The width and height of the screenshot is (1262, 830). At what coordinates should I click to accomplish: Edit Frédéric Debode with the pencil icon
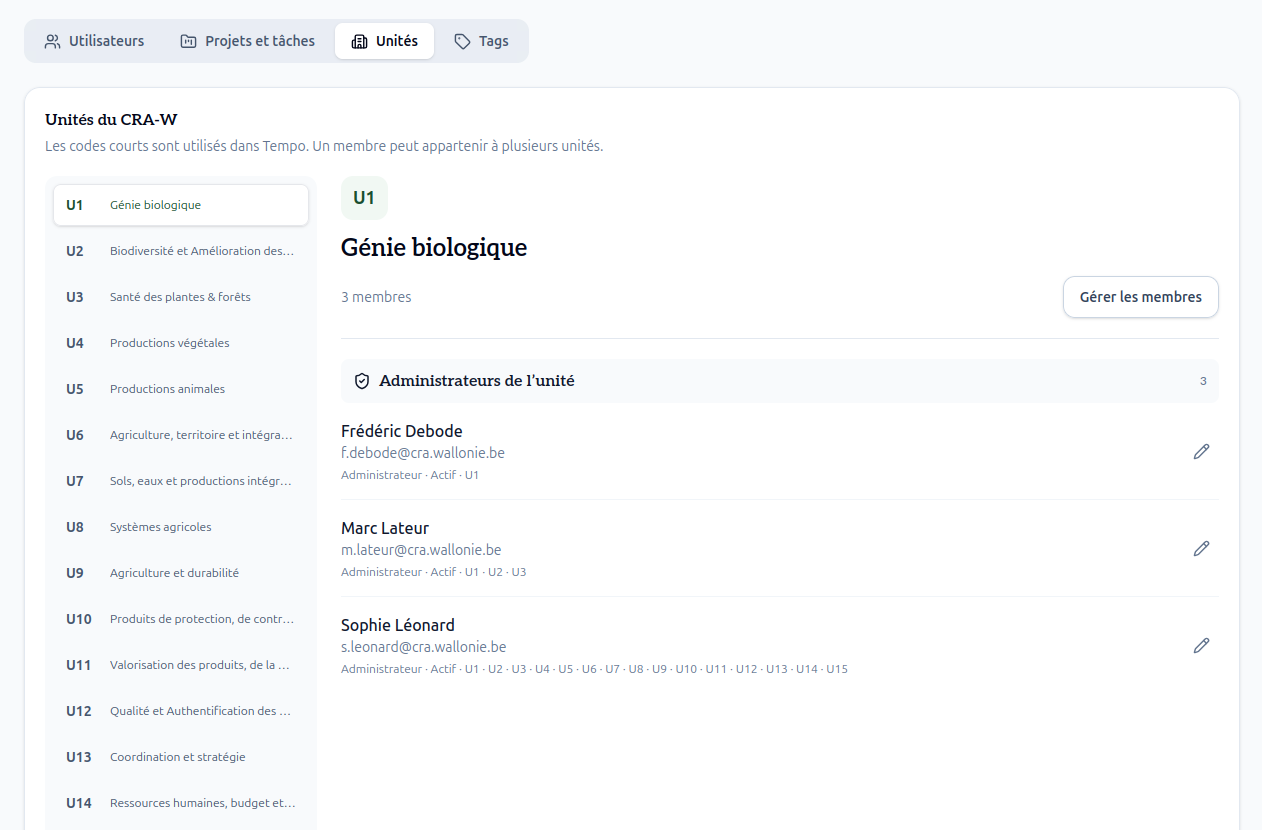tap(1201, 452)
